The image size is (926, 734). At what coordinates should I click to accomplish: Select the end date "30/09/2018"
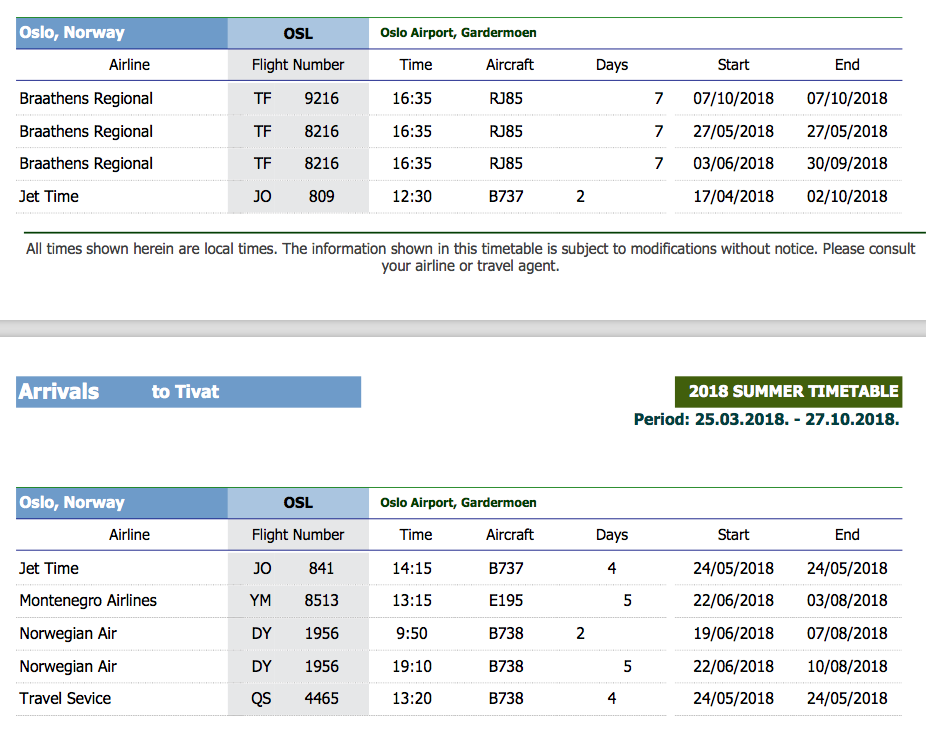click(x=847, y=163)
